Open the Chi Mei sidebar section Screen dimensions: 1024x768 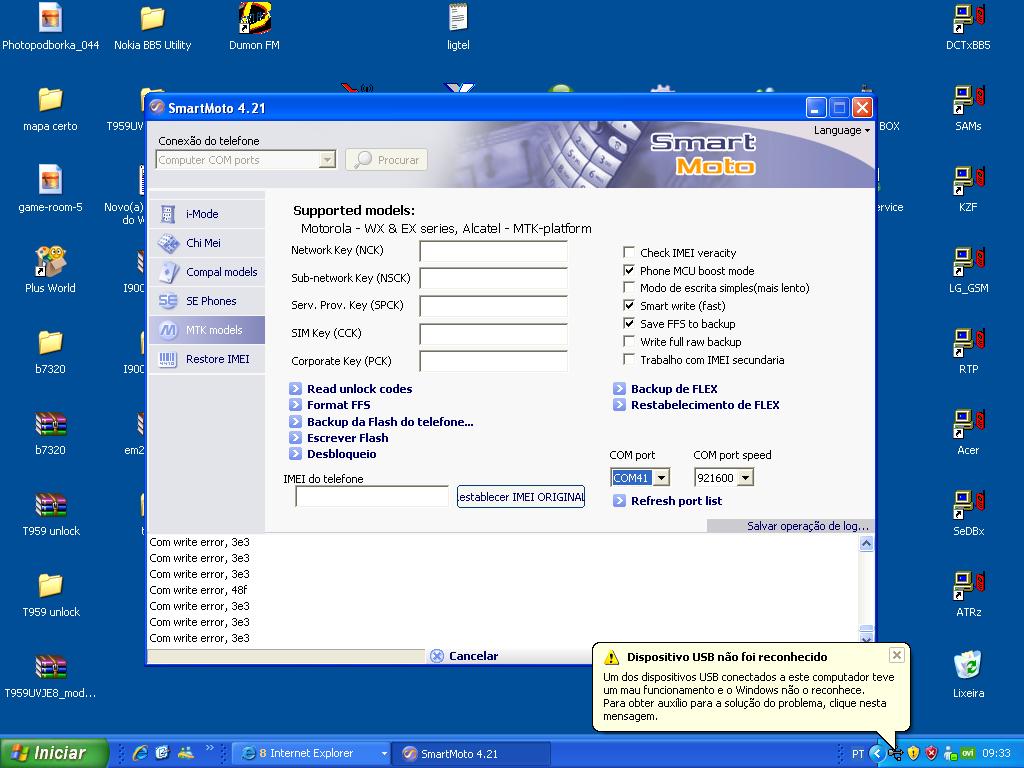[206, 243]
